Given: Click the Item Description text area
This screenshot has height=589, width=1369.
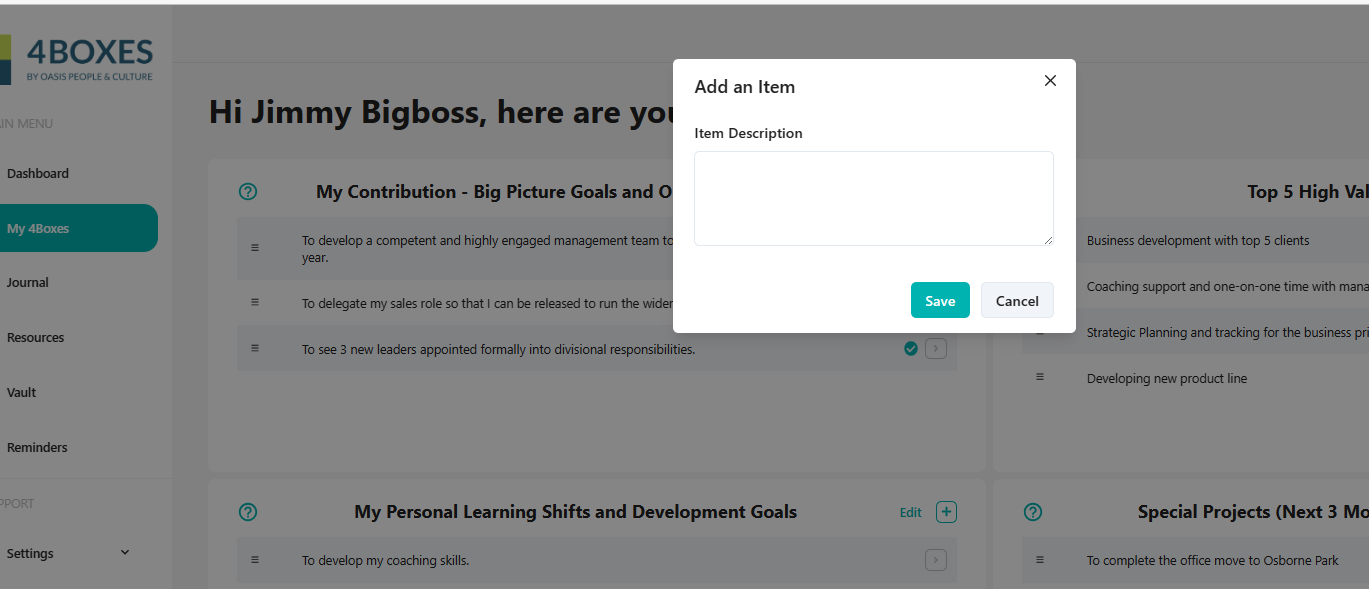Looking at the screenshot, I should pyautogui.click(x=873, y=198).
